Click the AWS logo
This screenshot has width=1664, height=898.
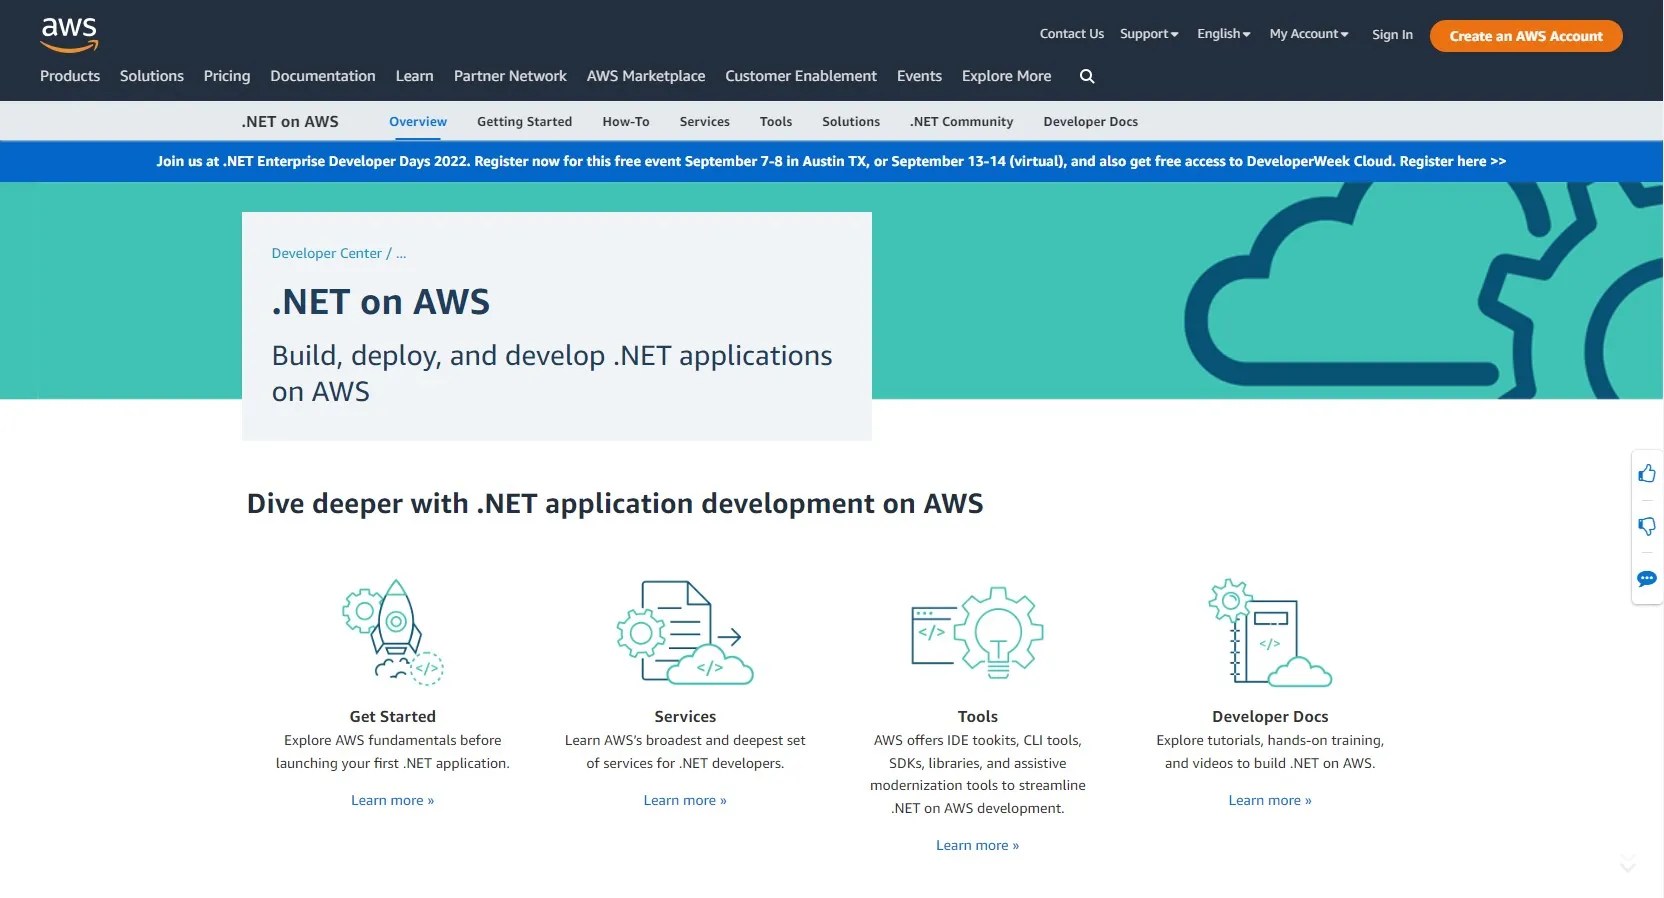pos(69,34)
